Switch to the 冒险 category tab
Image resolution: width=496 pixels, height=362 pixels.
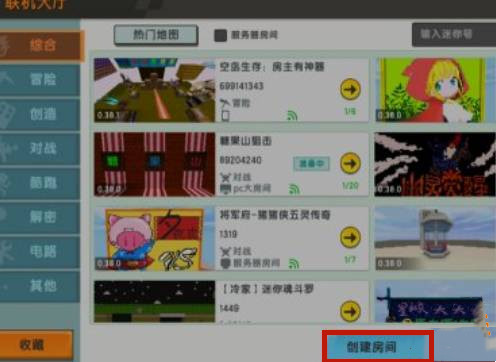(x=40, y=80)
